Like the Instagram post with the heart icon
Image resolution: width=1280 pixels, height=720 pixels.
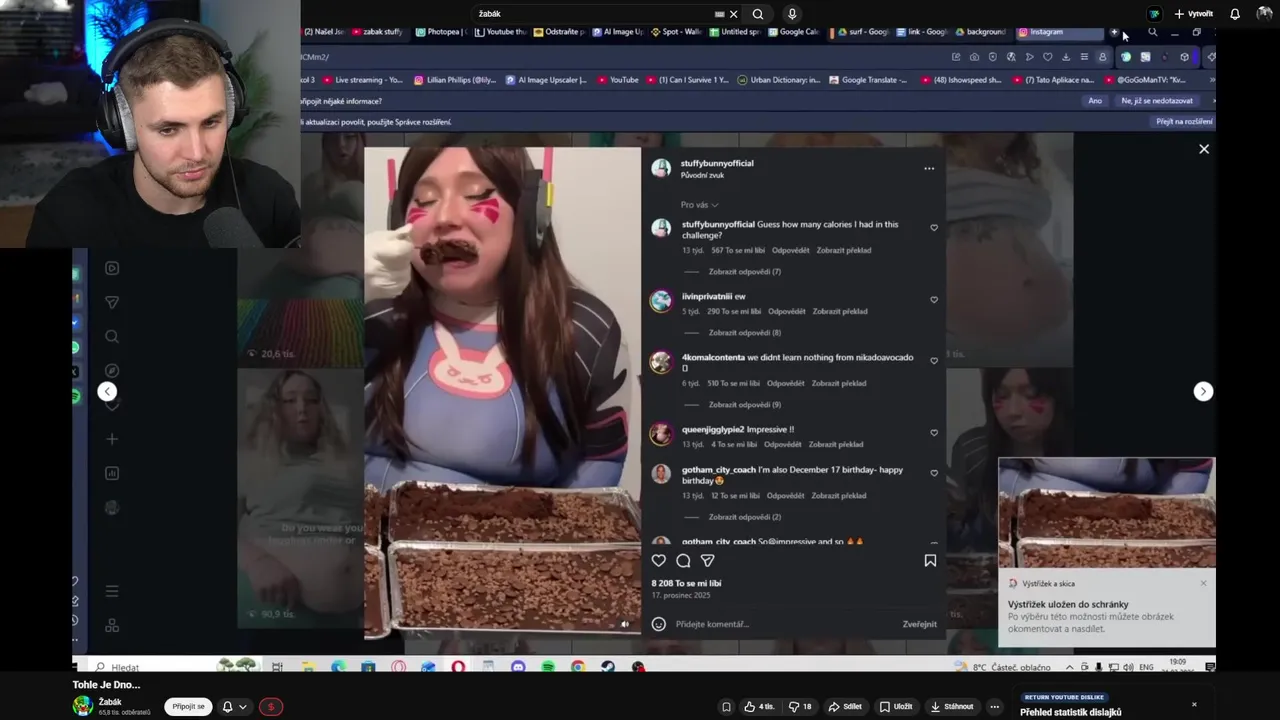click(x=659, y=561)
